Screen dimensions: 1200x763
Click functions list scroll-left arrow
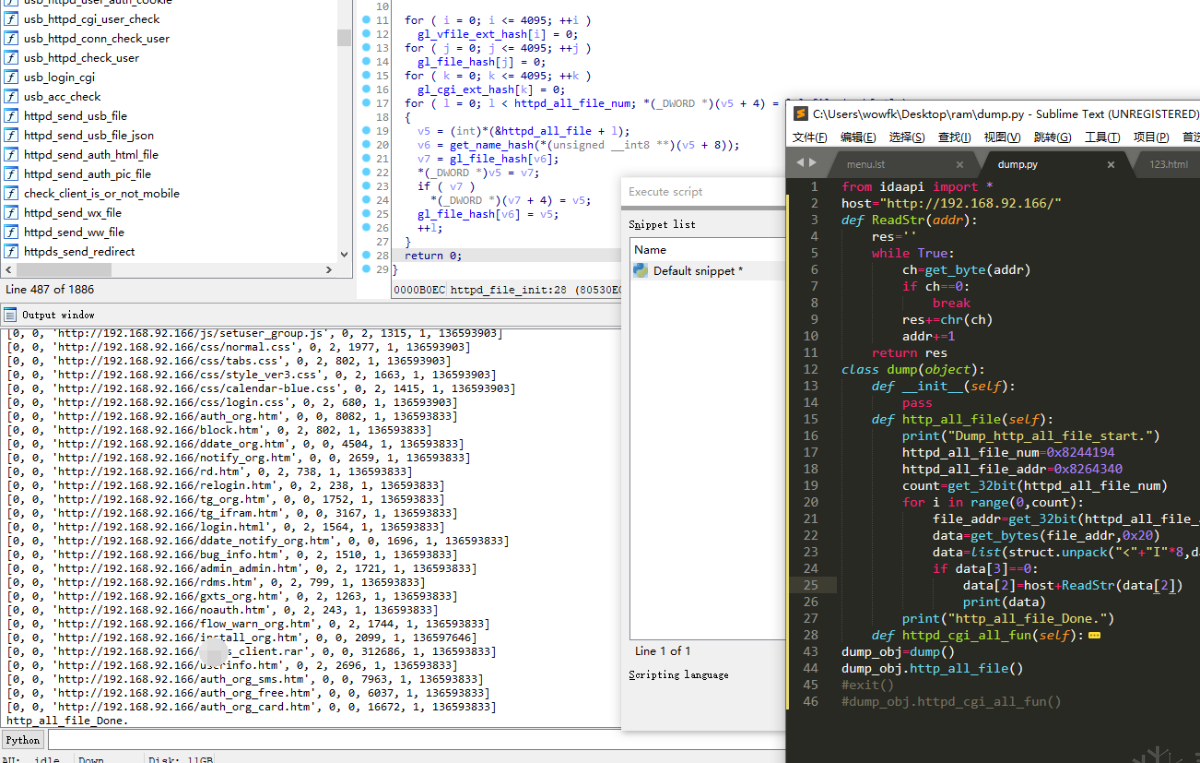point(8,270)
